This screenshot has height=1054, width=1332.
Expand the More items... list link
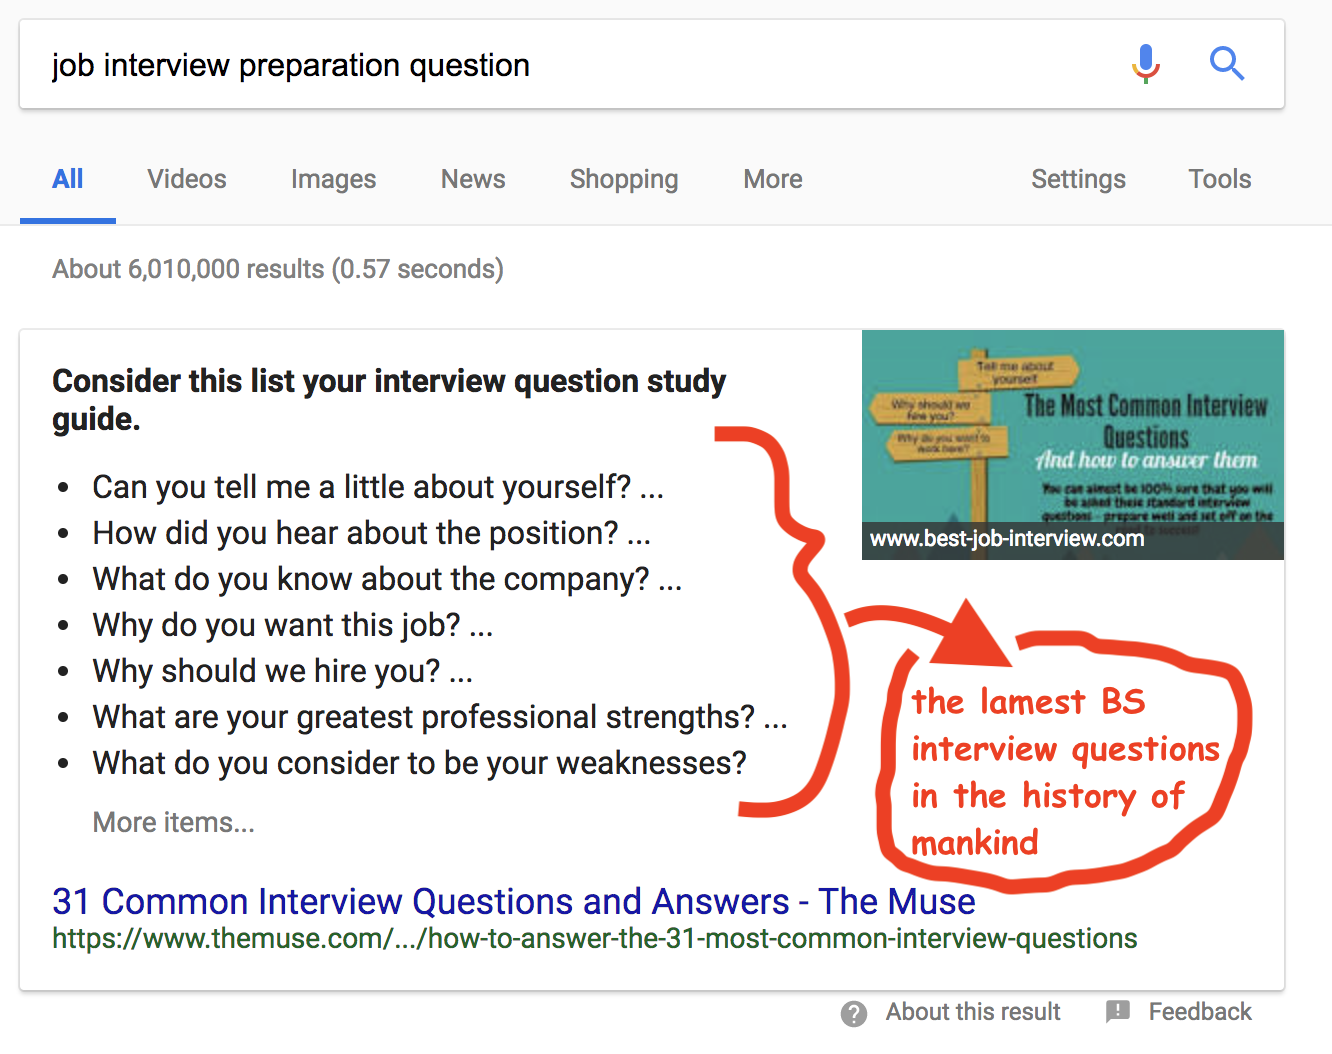[174, 822]
